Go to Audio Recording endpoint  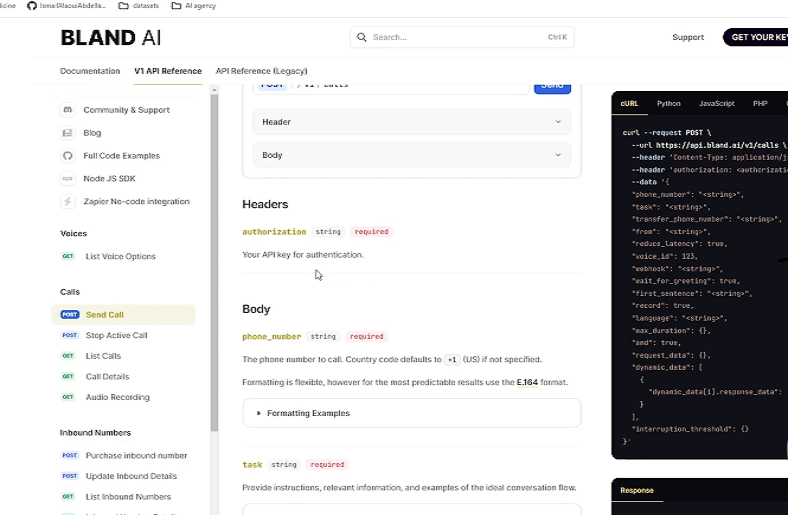click(118, 397)
